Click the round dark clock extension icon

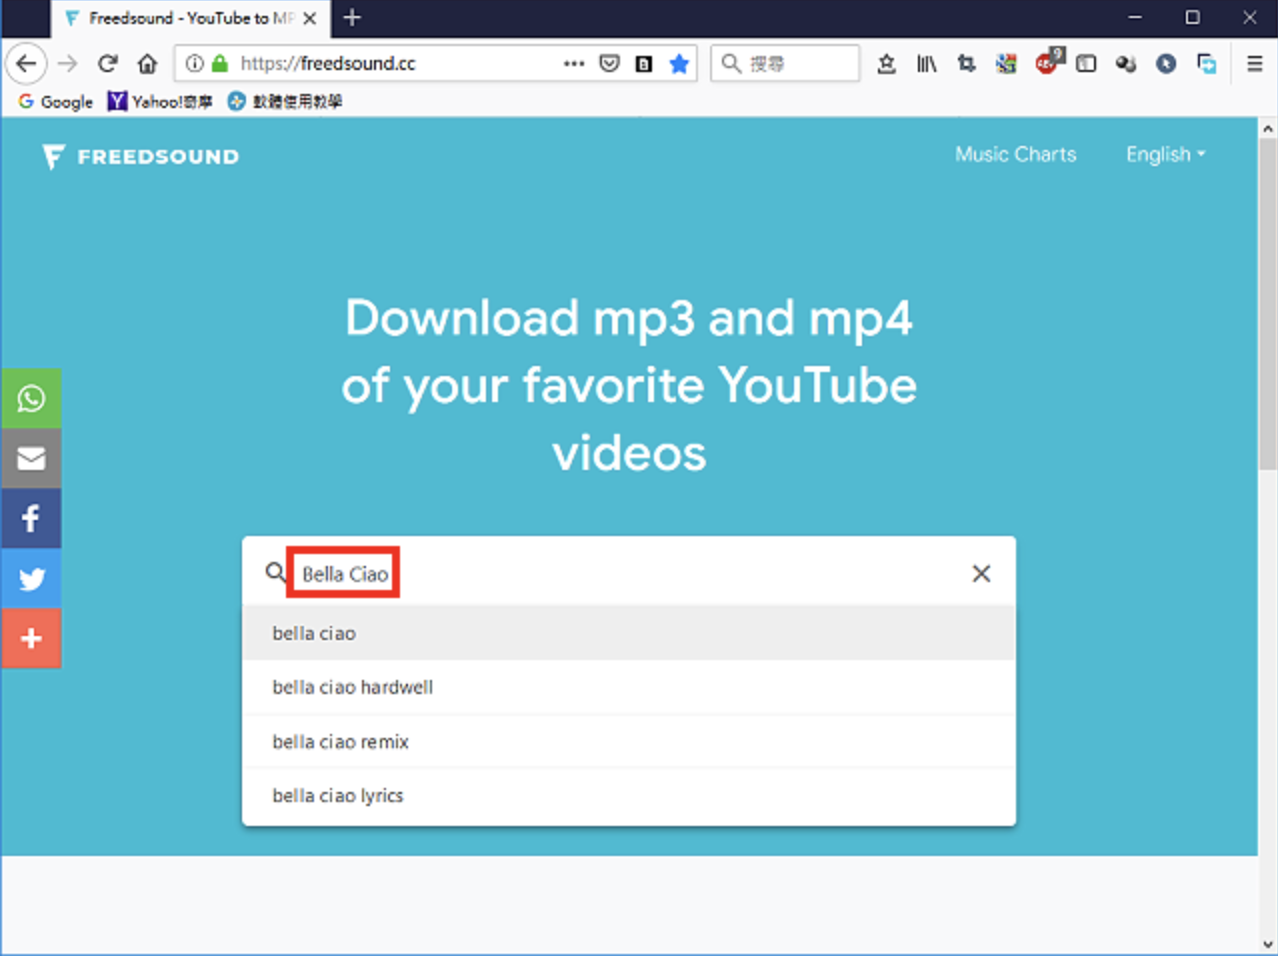point(1166,64)
